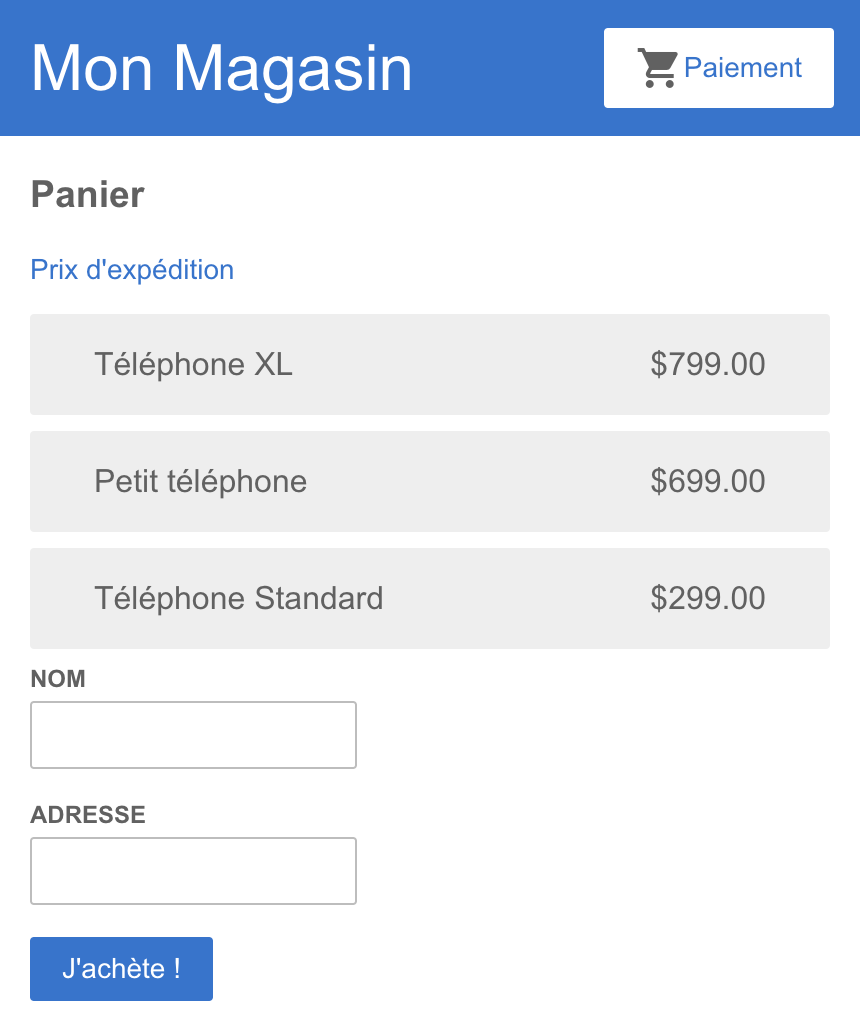Click the ADRESSE field label
This screenshot has height=1022, width=860.
(88, 815)
